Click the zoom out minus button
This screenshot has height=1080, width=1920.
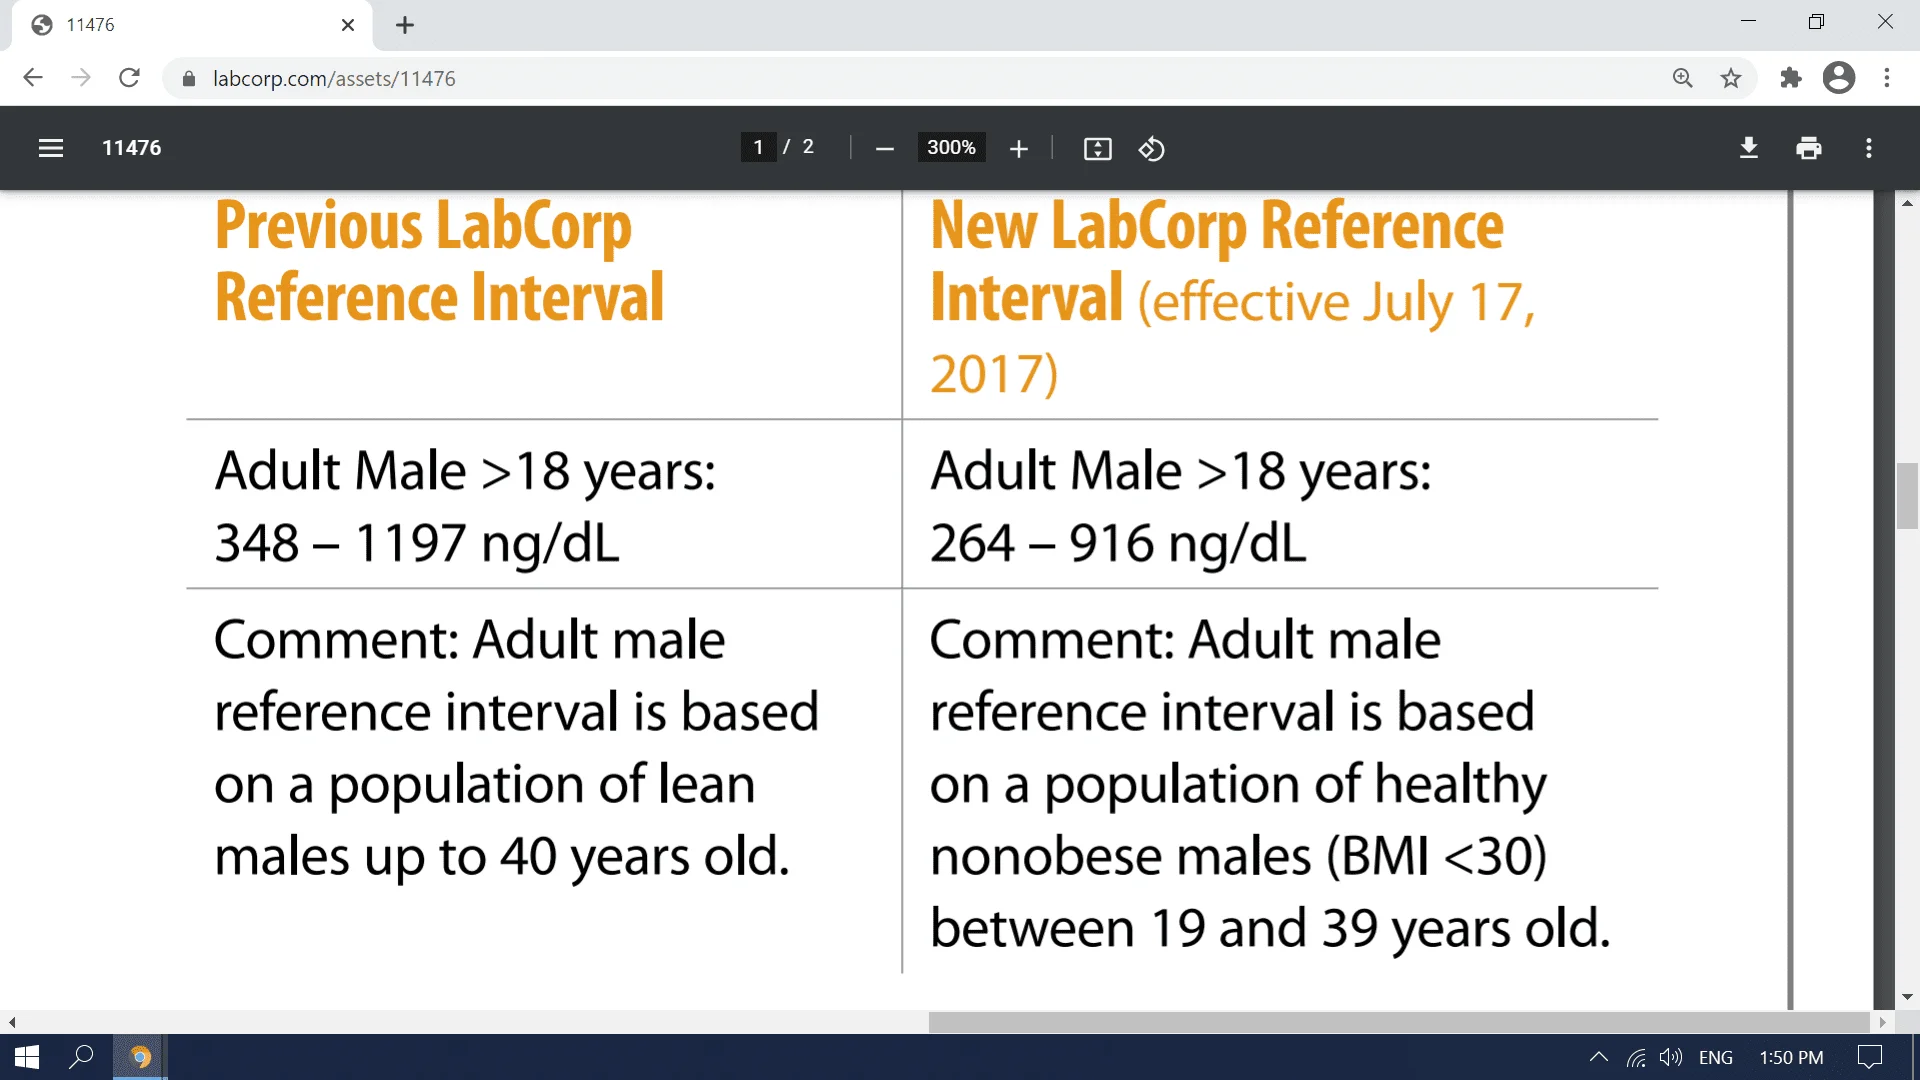[884, 149]
